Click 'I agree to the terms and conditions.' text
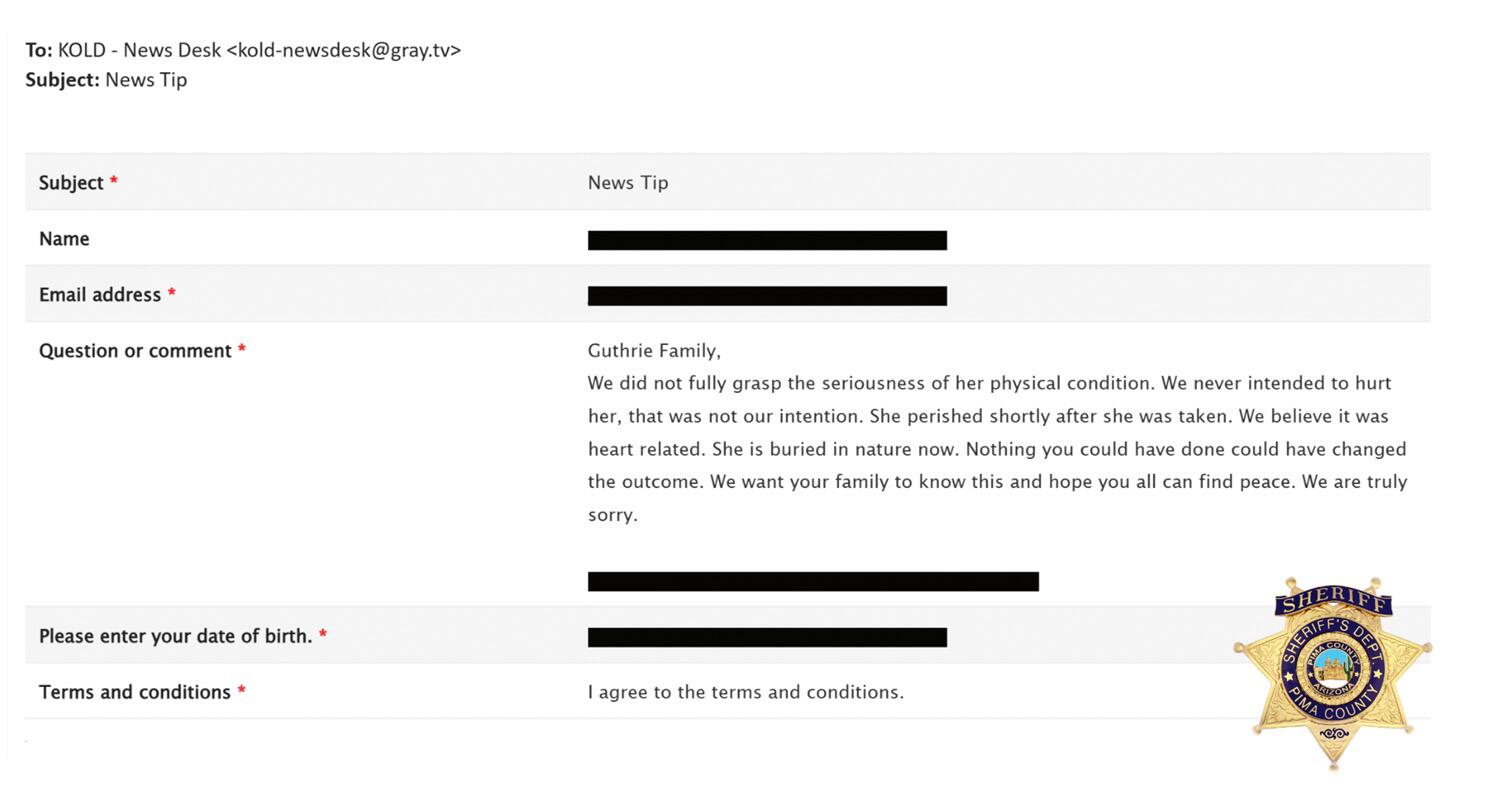This screenshot has height=810, width=1486. pos(746,692)
